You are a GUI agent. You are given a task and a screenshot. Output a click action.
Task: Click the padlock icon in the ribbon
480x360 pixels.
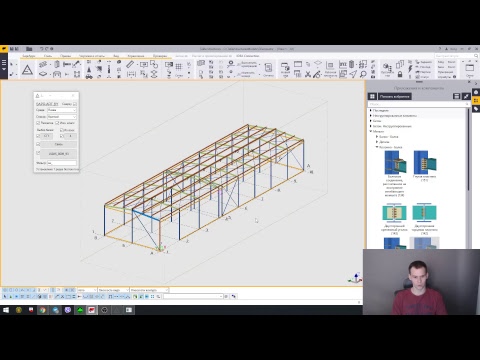pyautogui.click(x=400, y=74)
